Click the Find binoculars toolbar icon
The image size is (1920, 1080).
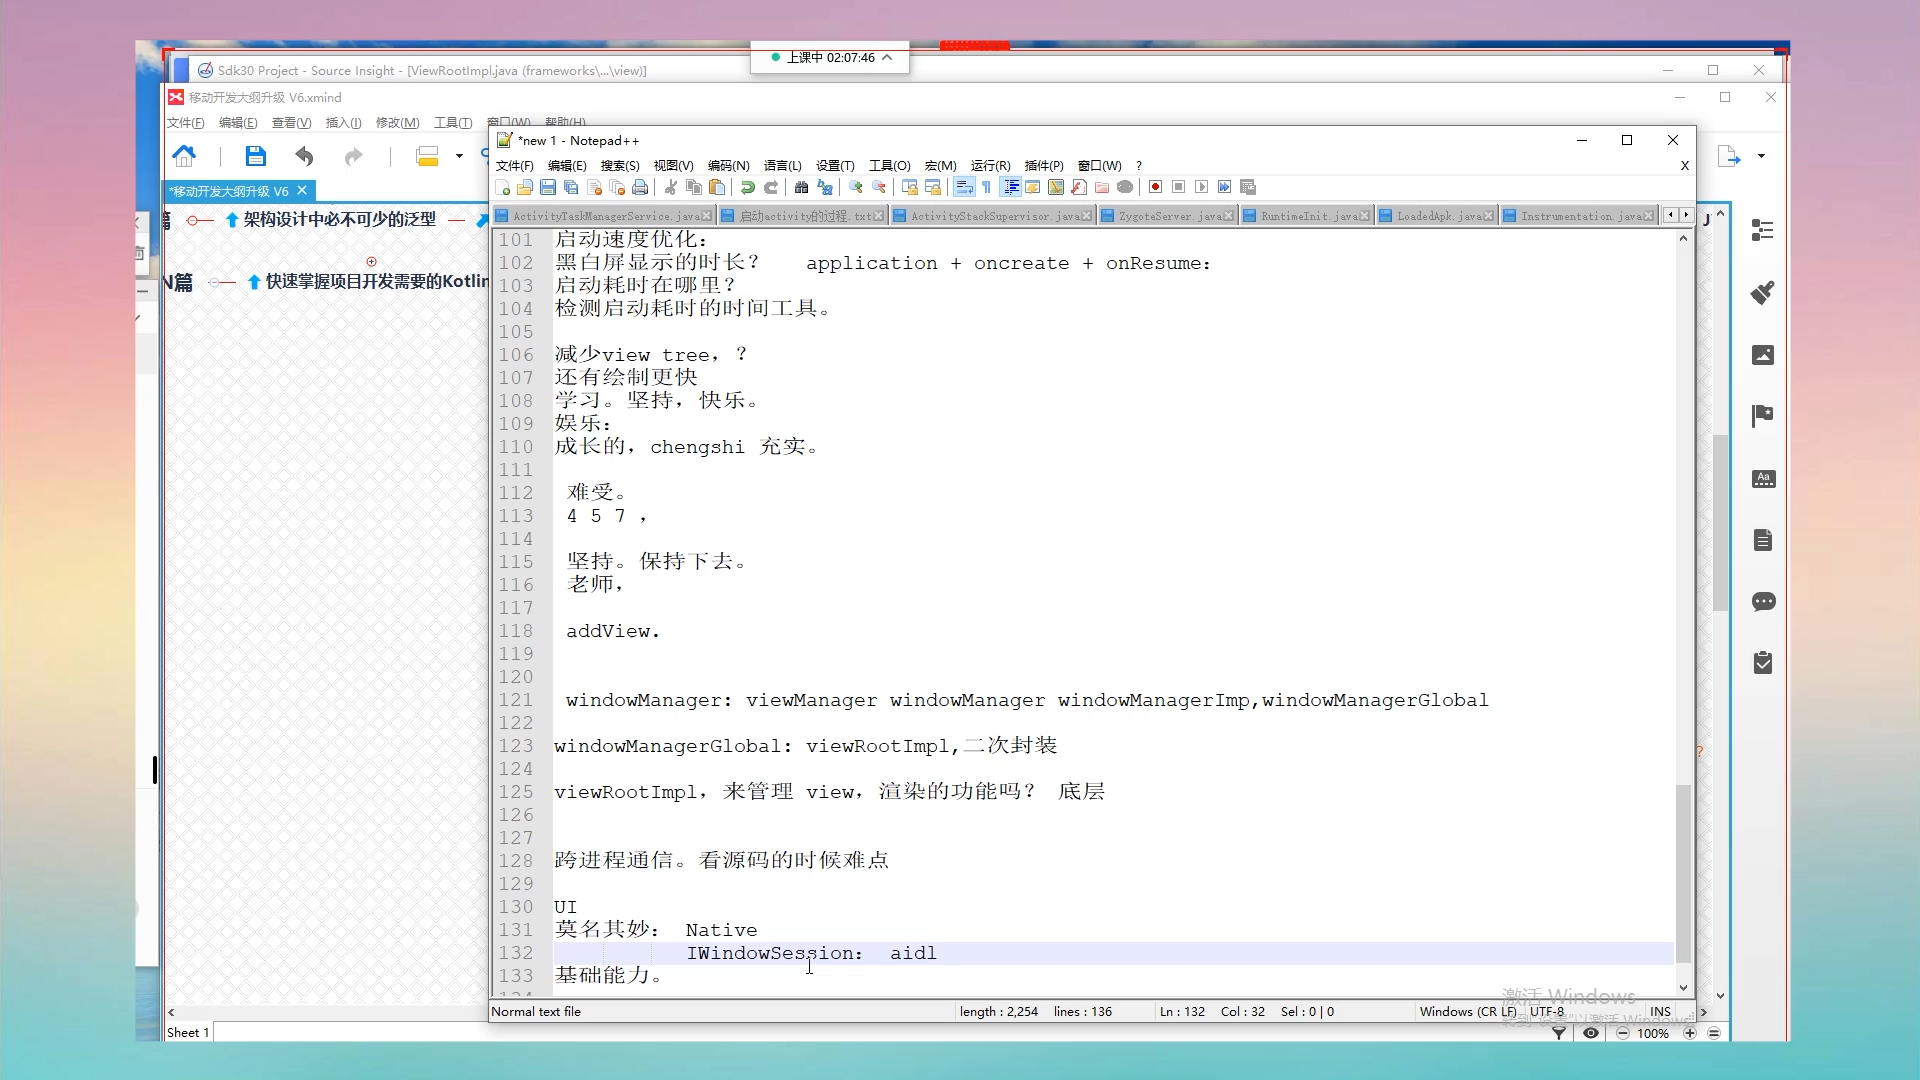801,187
